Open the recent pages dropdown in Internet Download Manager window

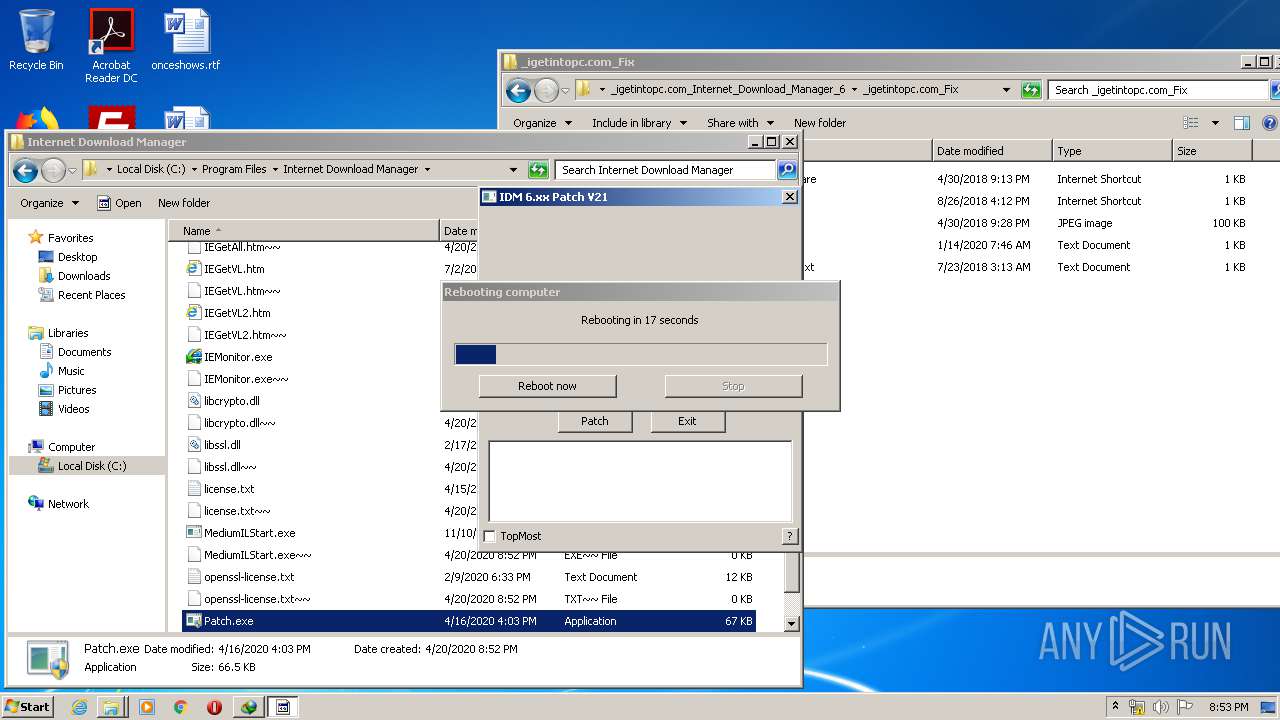coord(72,171)
